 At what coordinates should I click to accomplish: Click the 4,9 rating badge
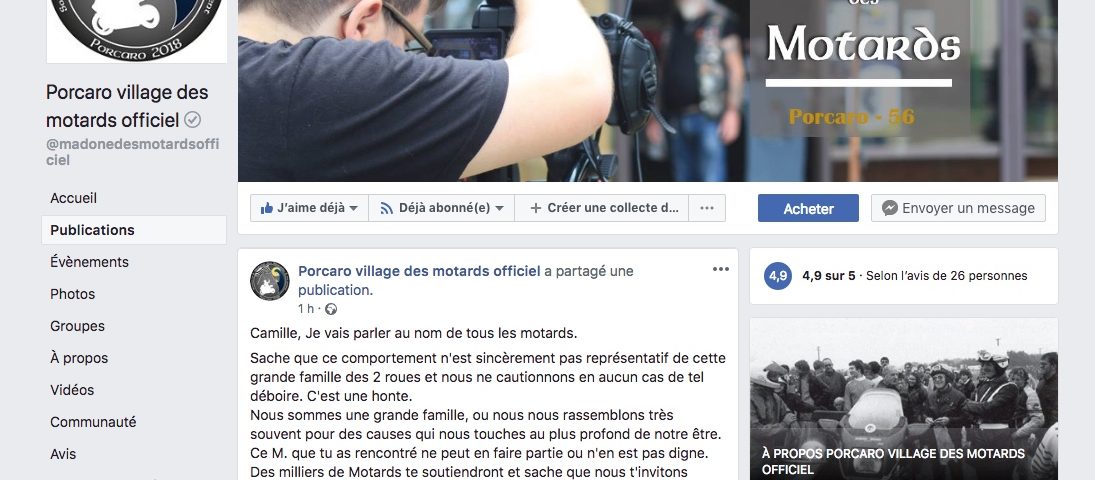pos(777,276)
